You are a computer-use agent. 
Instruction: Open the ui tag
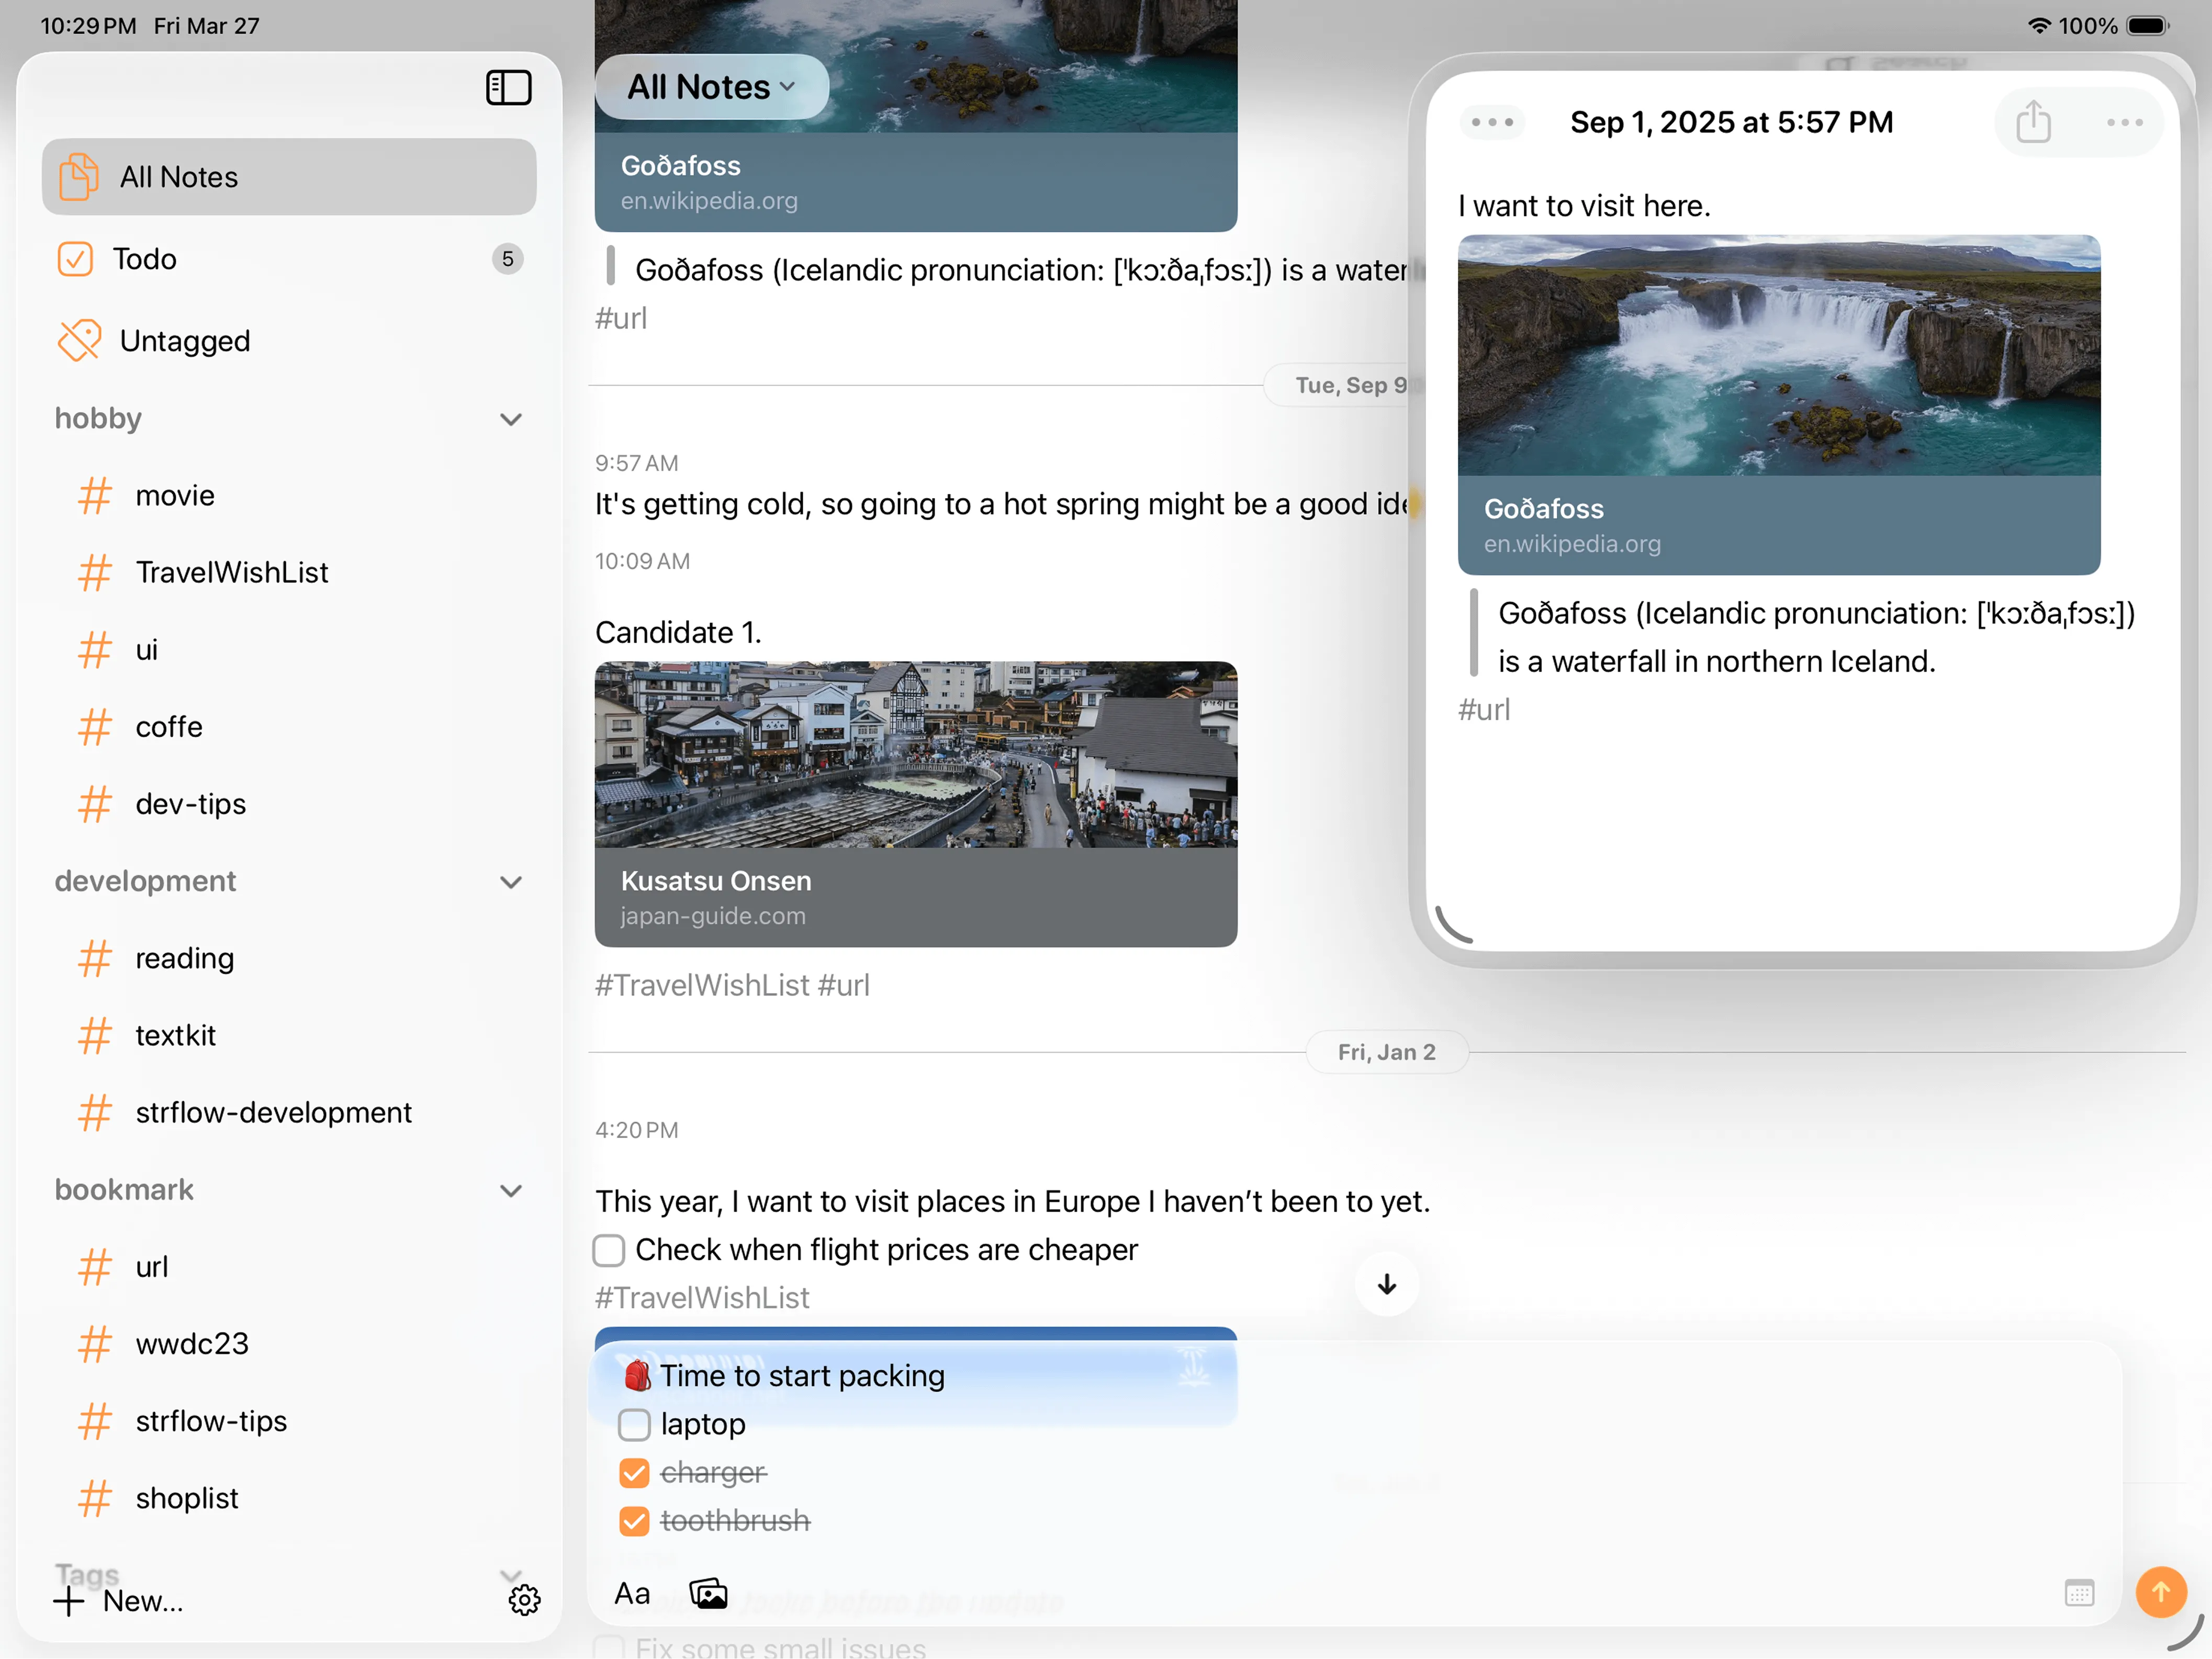coord(289,649)
